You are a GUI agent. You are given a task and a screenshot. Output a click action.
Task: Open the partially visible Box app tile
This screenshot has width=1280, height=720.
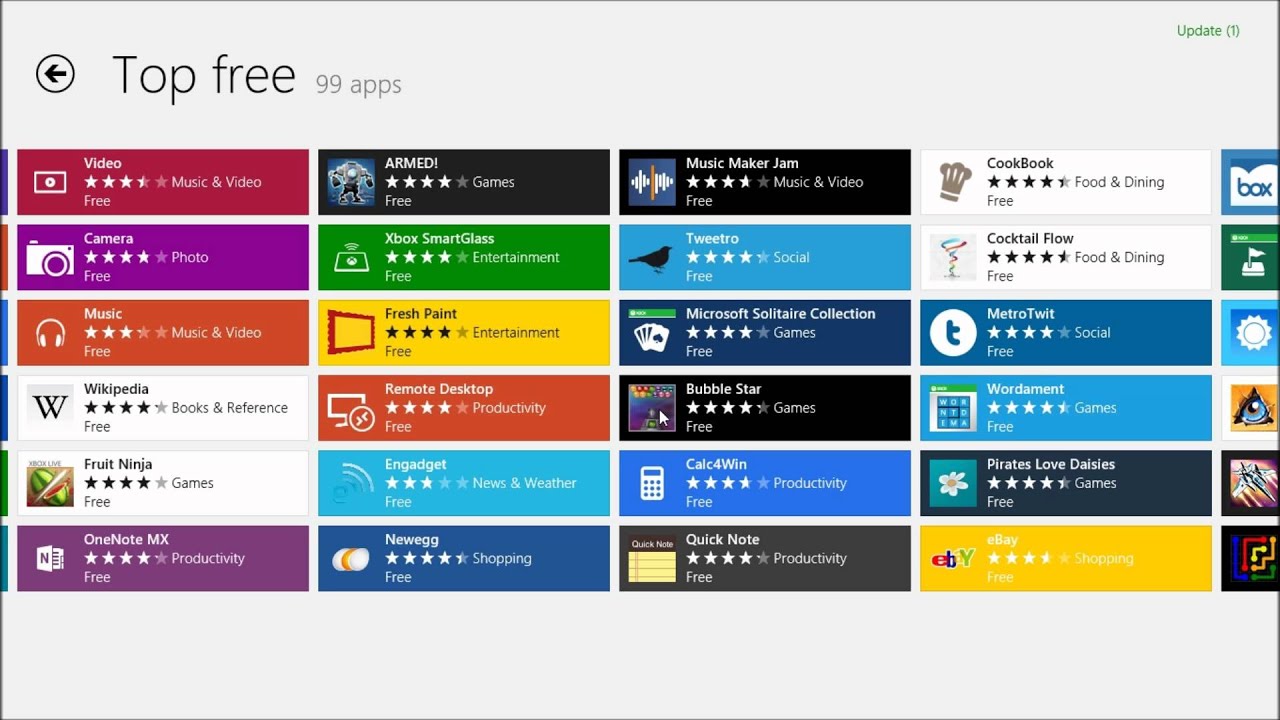[1250, 182]
